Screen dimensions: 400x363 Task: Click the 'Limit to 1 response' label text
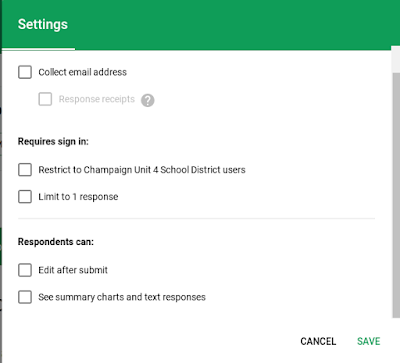pyautogui.click(x=78, y=197)
